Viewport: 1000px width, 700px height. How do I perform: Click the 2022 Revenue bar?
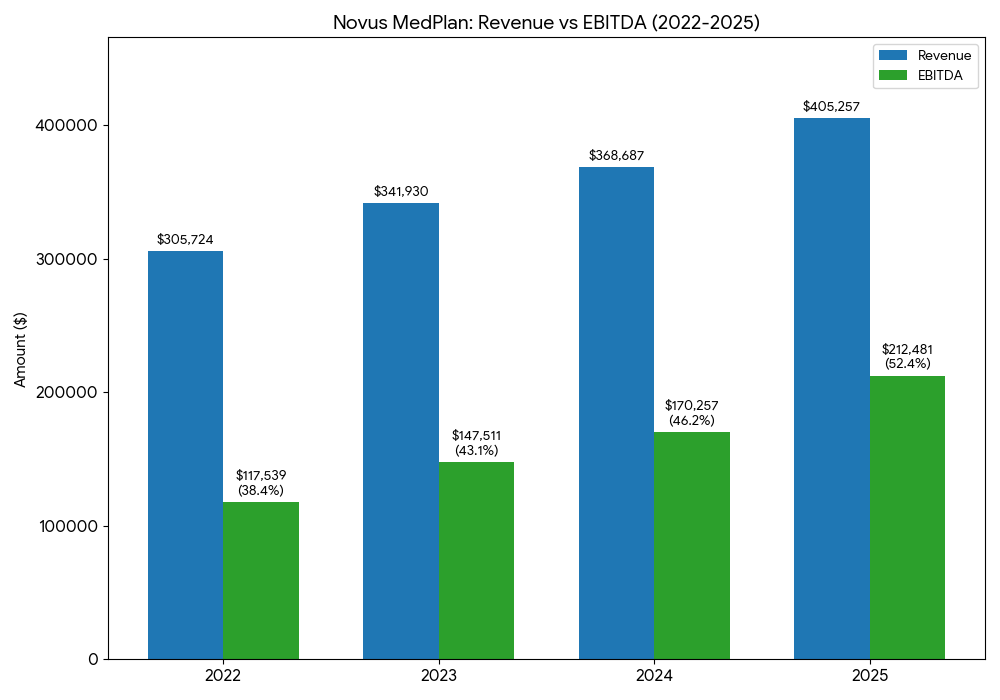pos(185,455)
